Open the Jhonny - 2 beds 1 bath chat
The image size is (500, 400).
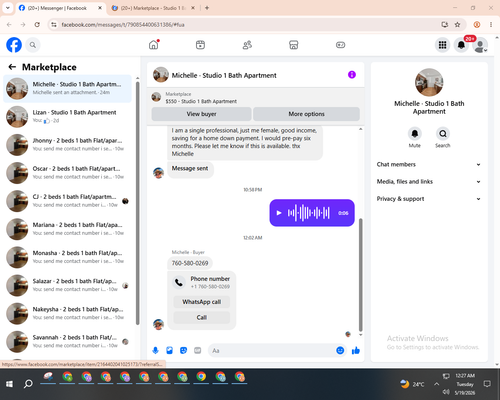coord(67,145)
